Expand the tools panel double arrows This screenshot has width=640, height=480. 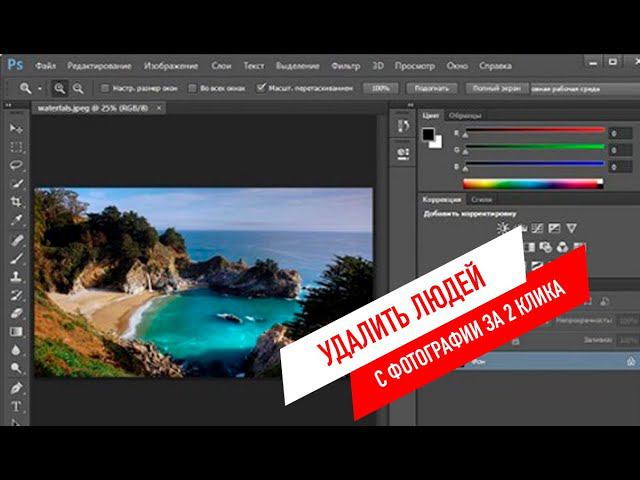point(8,105)
